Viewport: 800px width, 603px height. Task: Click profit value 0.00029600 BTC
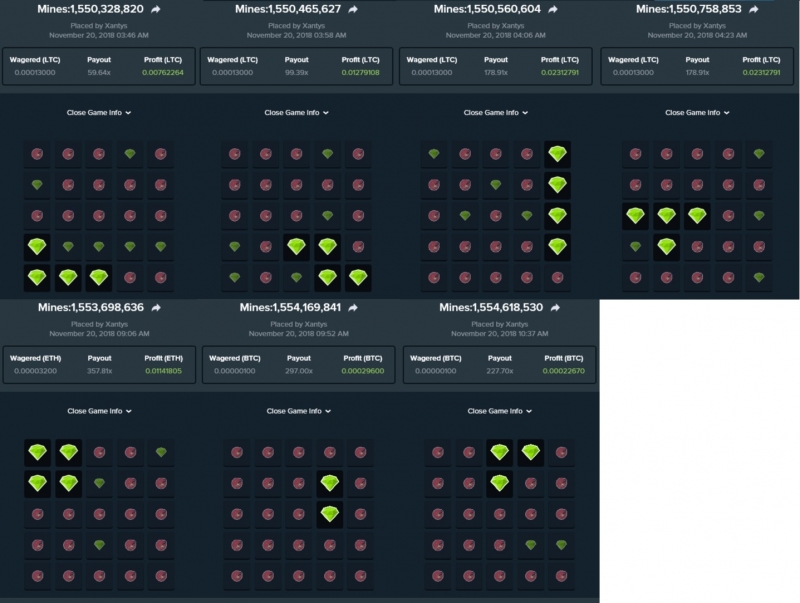tap(363, 371)
